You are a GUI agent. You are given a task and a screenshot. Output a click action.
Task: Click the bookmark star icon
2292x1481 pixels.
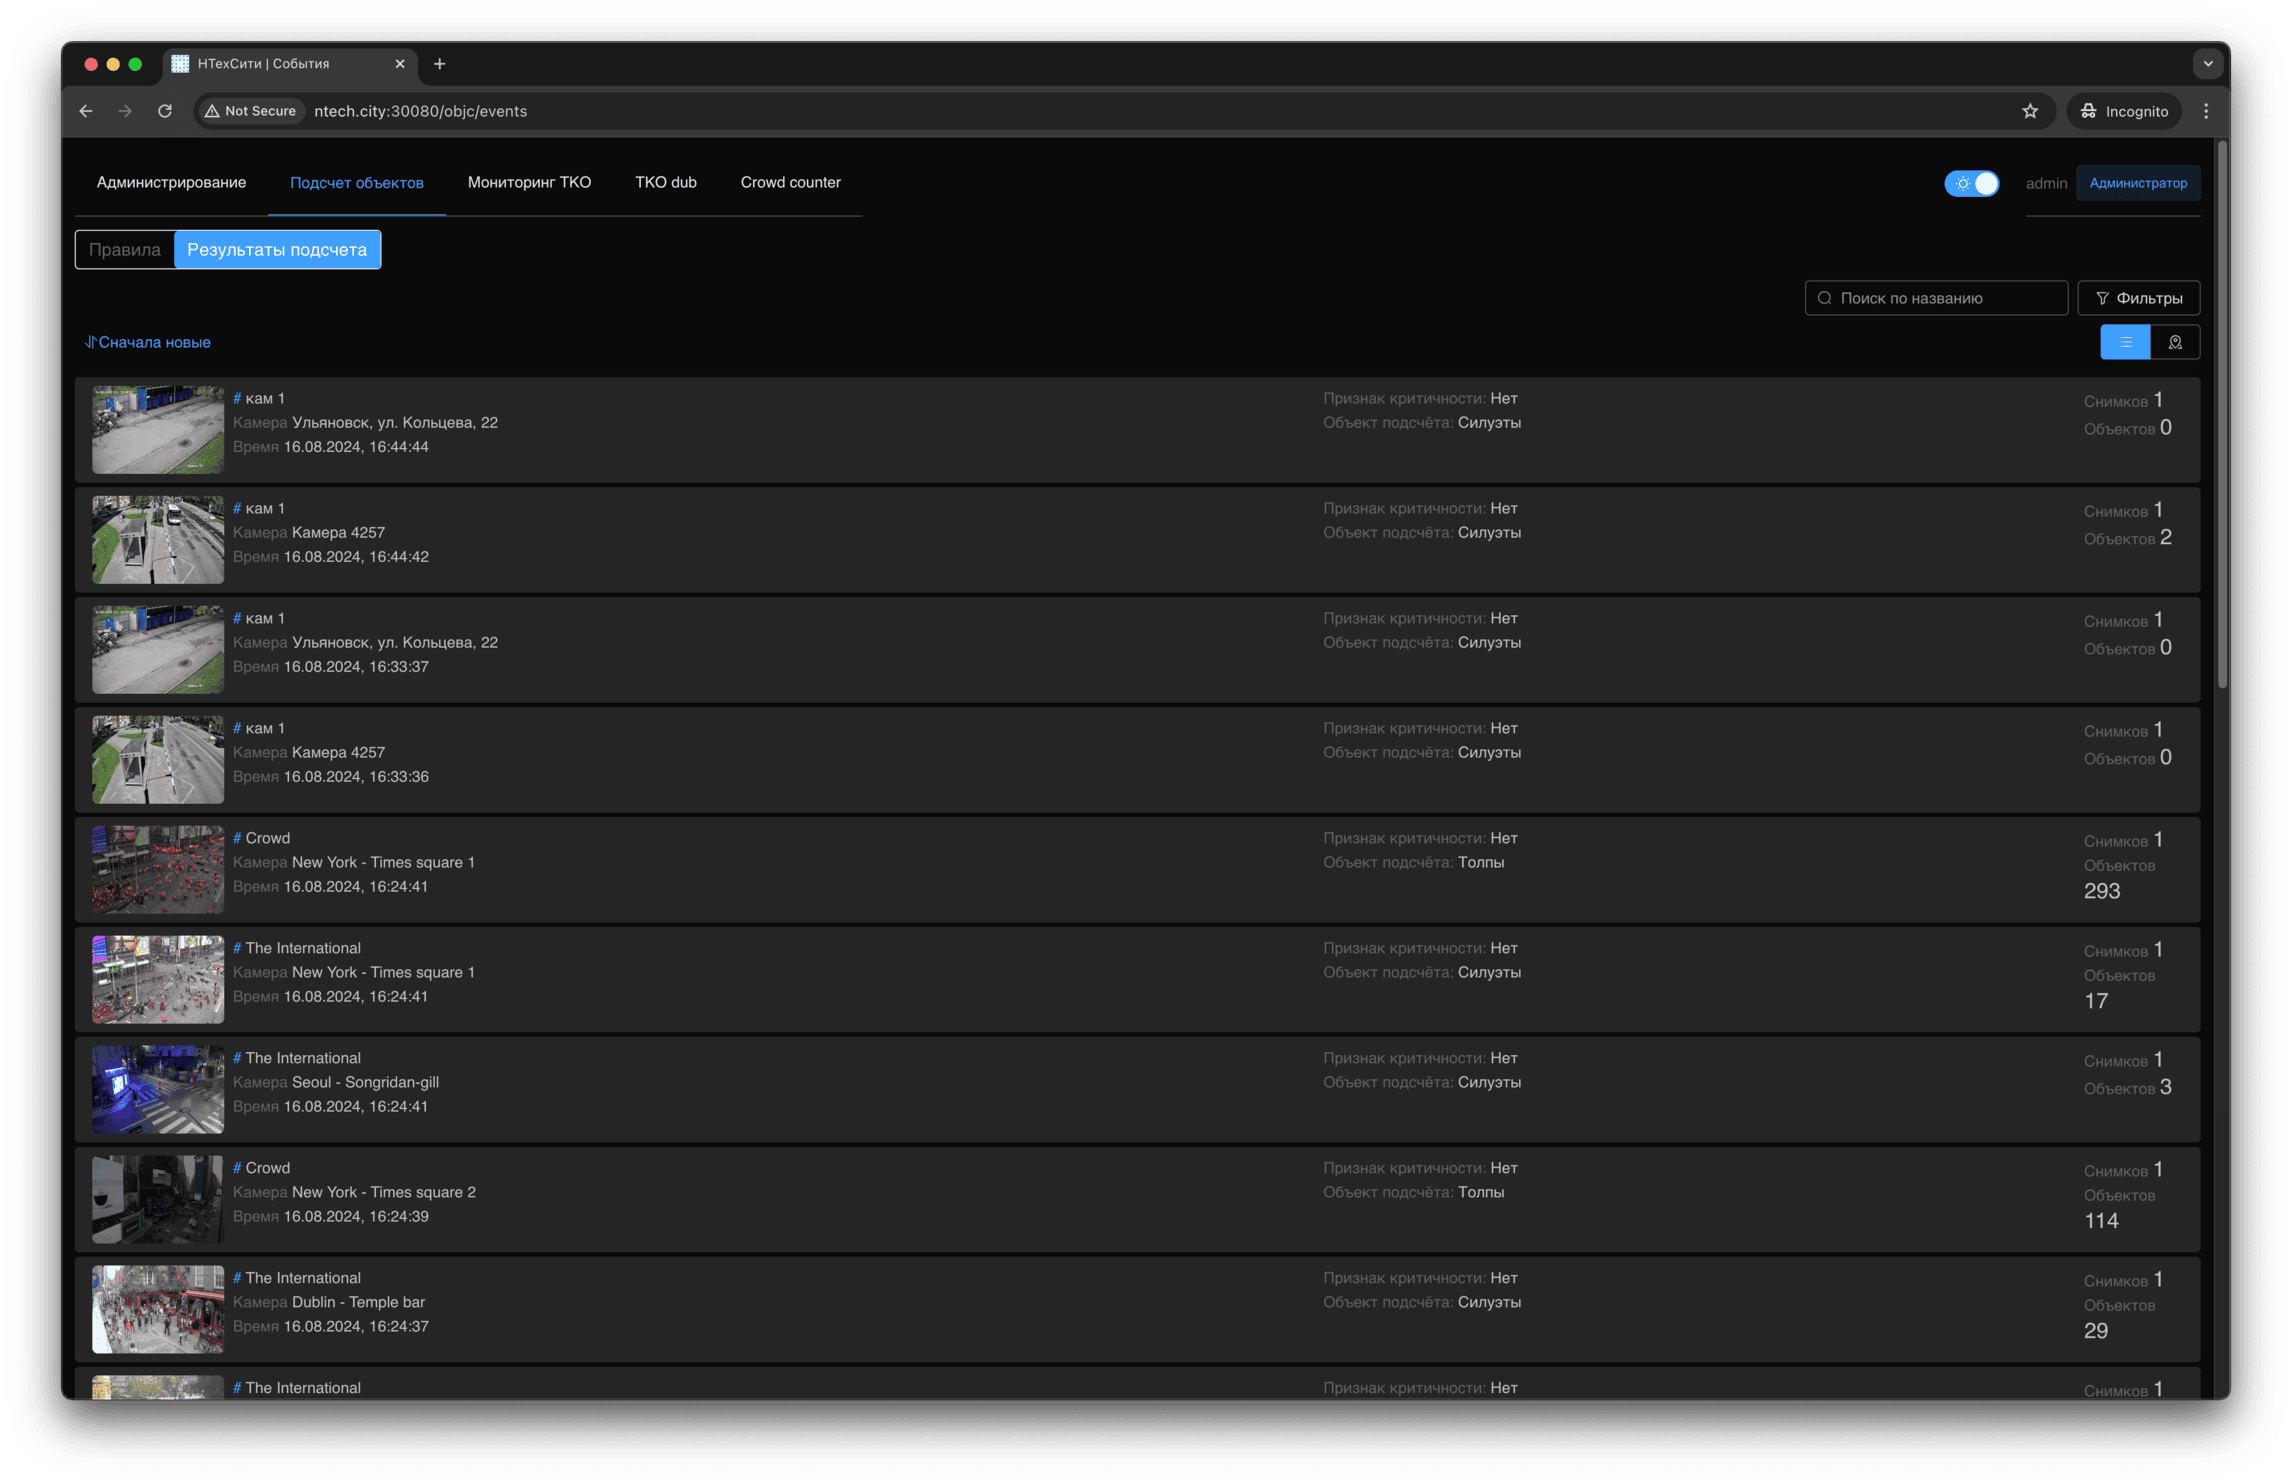click(2029, 111)
